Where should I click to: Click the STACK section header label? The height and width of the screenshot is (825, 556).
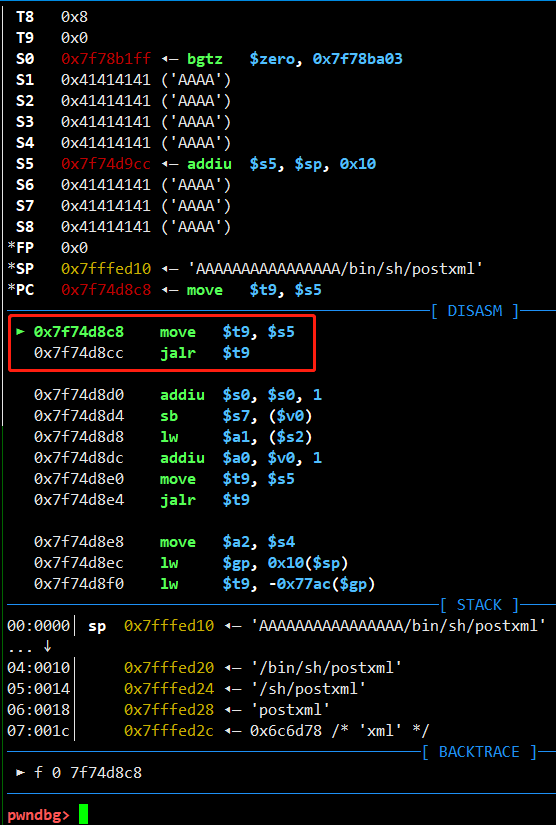click(480, 605)
